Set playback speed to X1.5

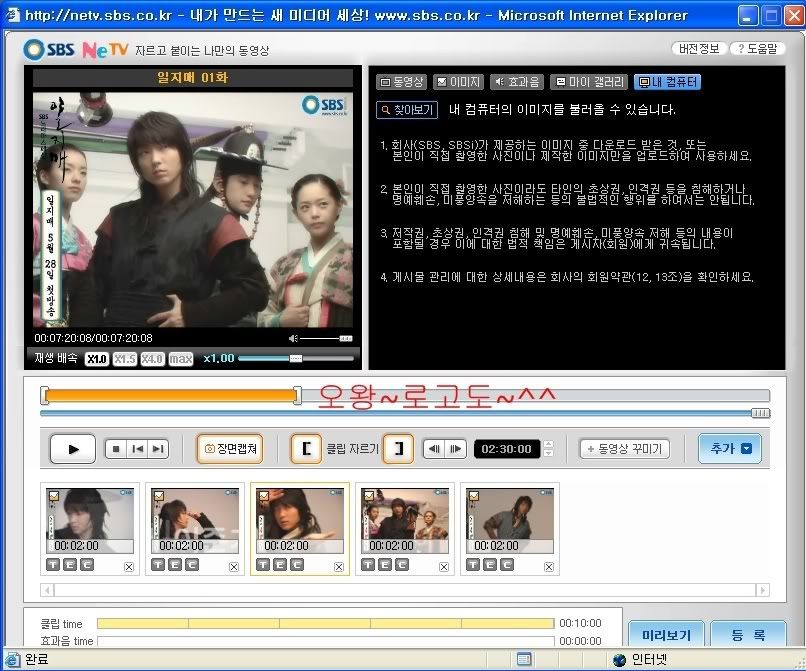tap(125, 359)
